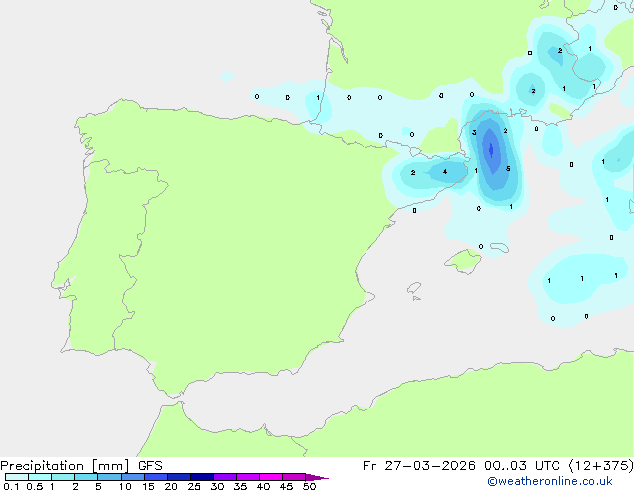Image resolution: width=634 pixels, height=490 pixels.
Task: Click the '0.1' legend scale label
Action: [11, 486]
